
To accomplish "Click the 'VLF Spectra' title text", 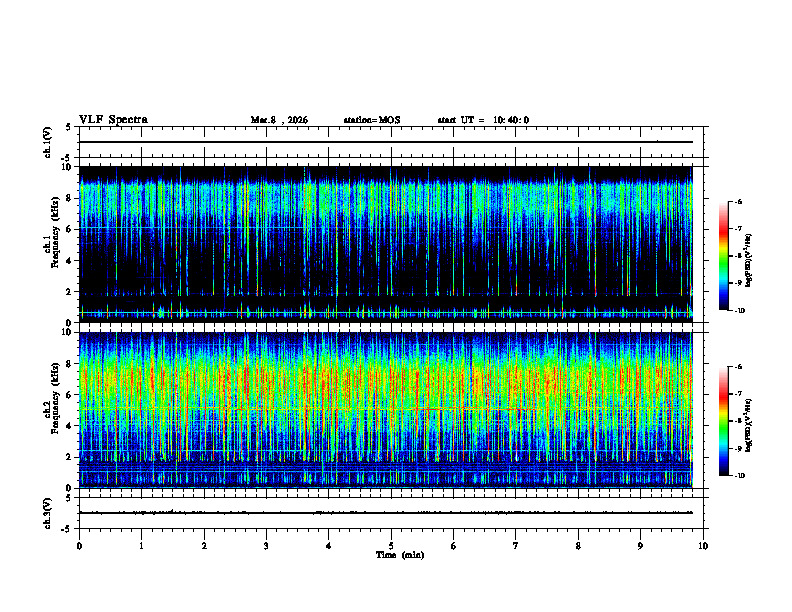I will pos(113,120).
